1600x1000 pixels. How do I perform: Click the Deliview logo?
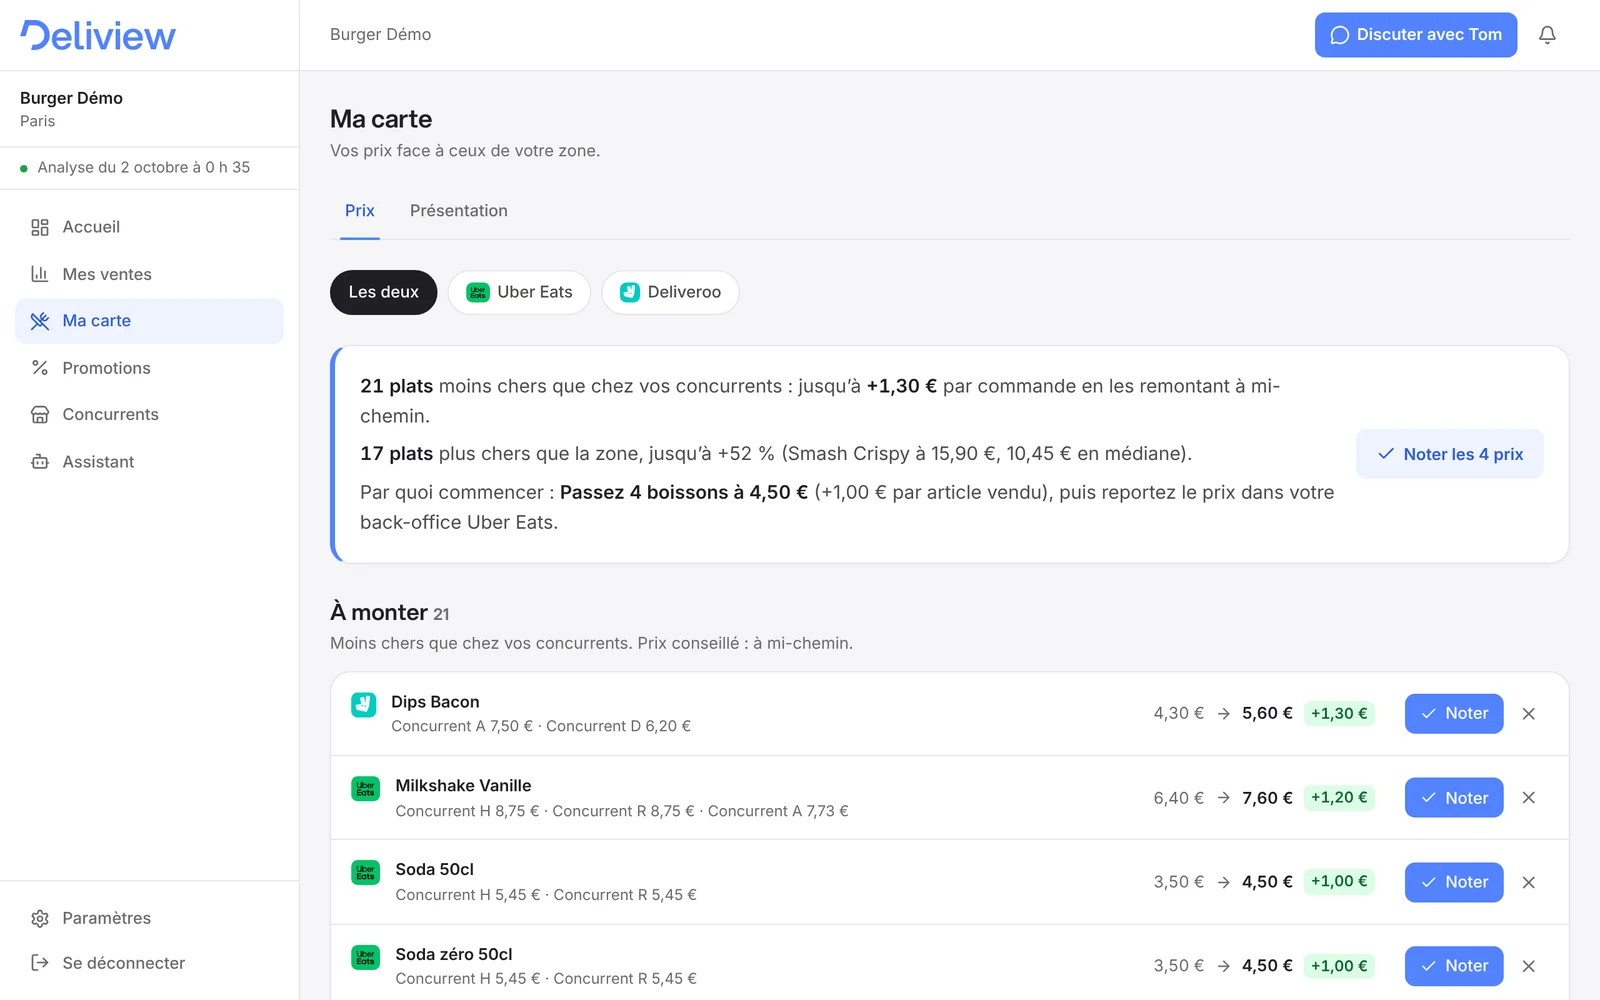[x=98, y=35]
